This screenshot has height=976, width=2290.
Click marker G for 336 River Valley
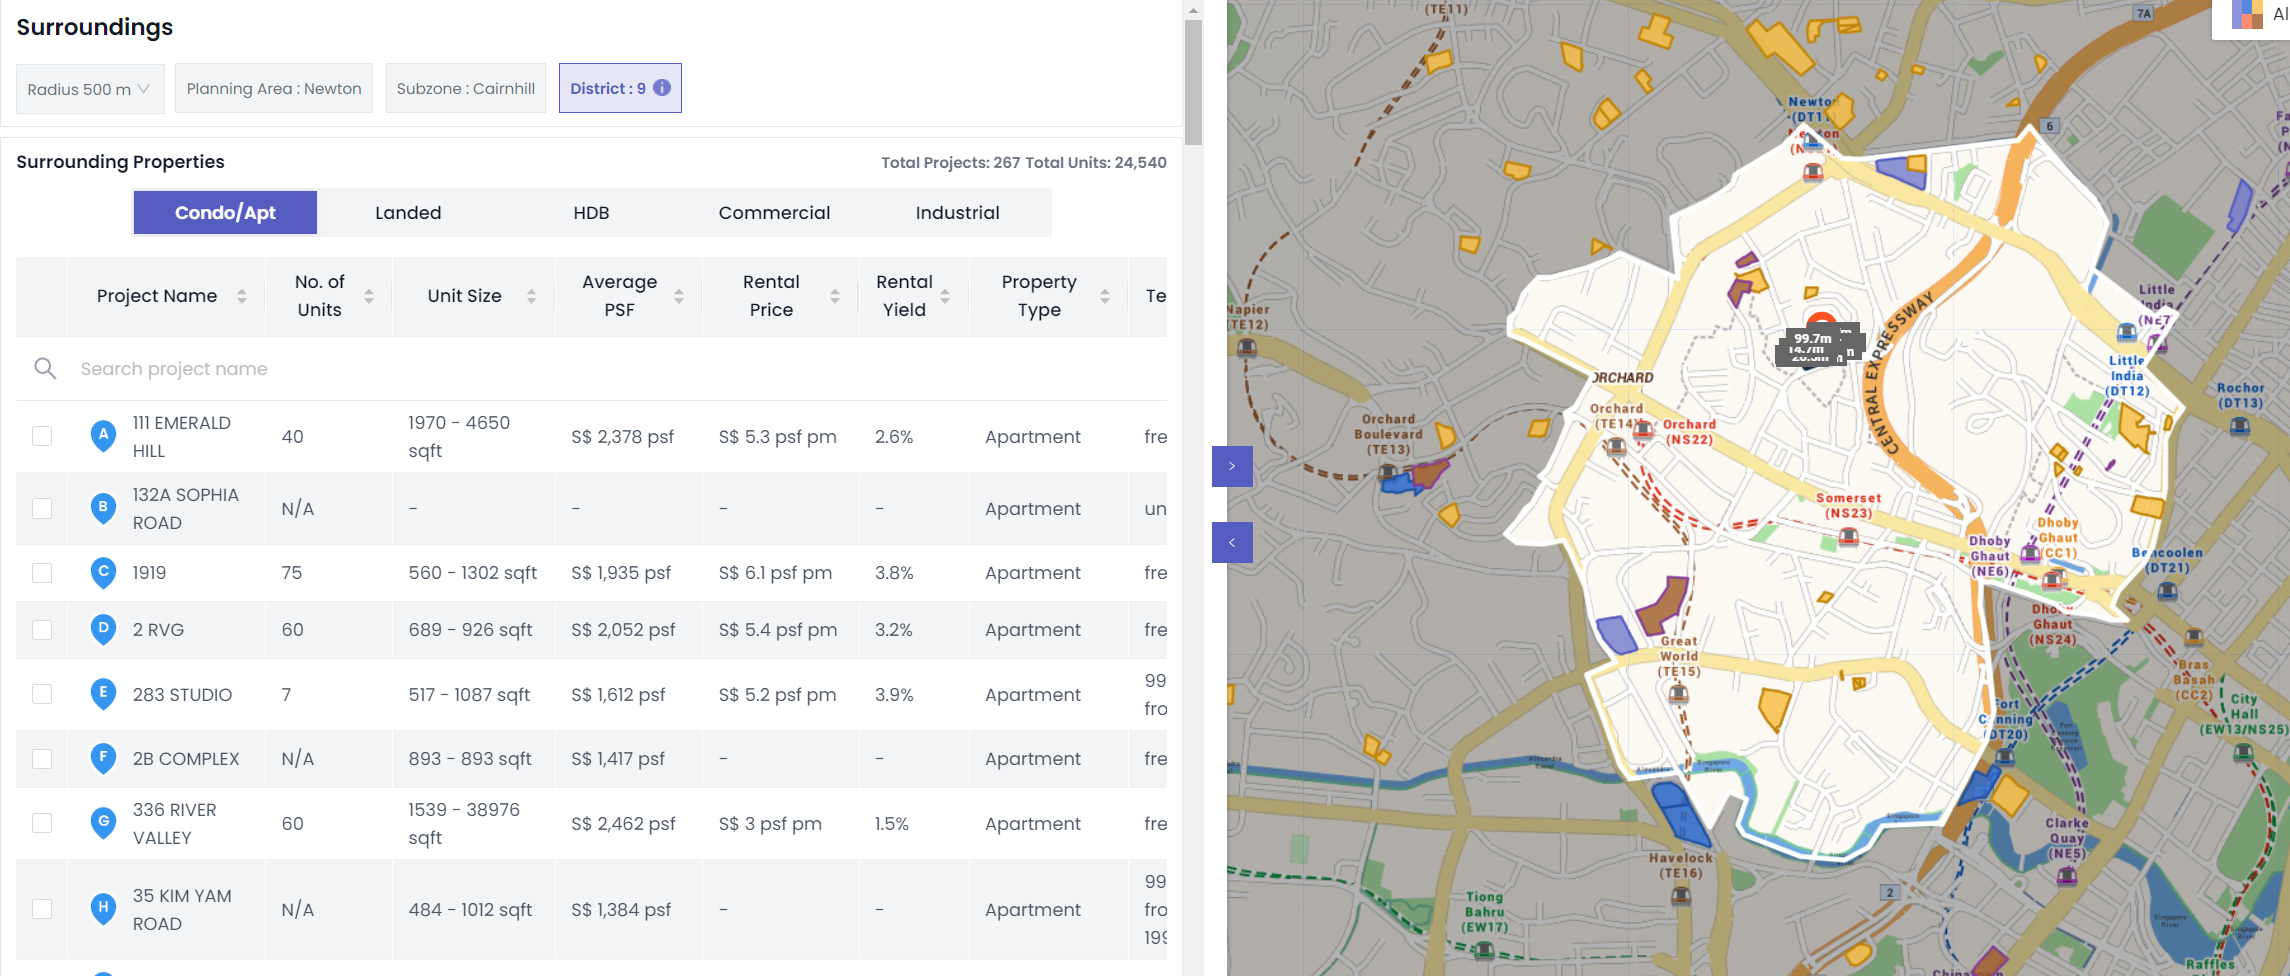click(x=103, y=823)
